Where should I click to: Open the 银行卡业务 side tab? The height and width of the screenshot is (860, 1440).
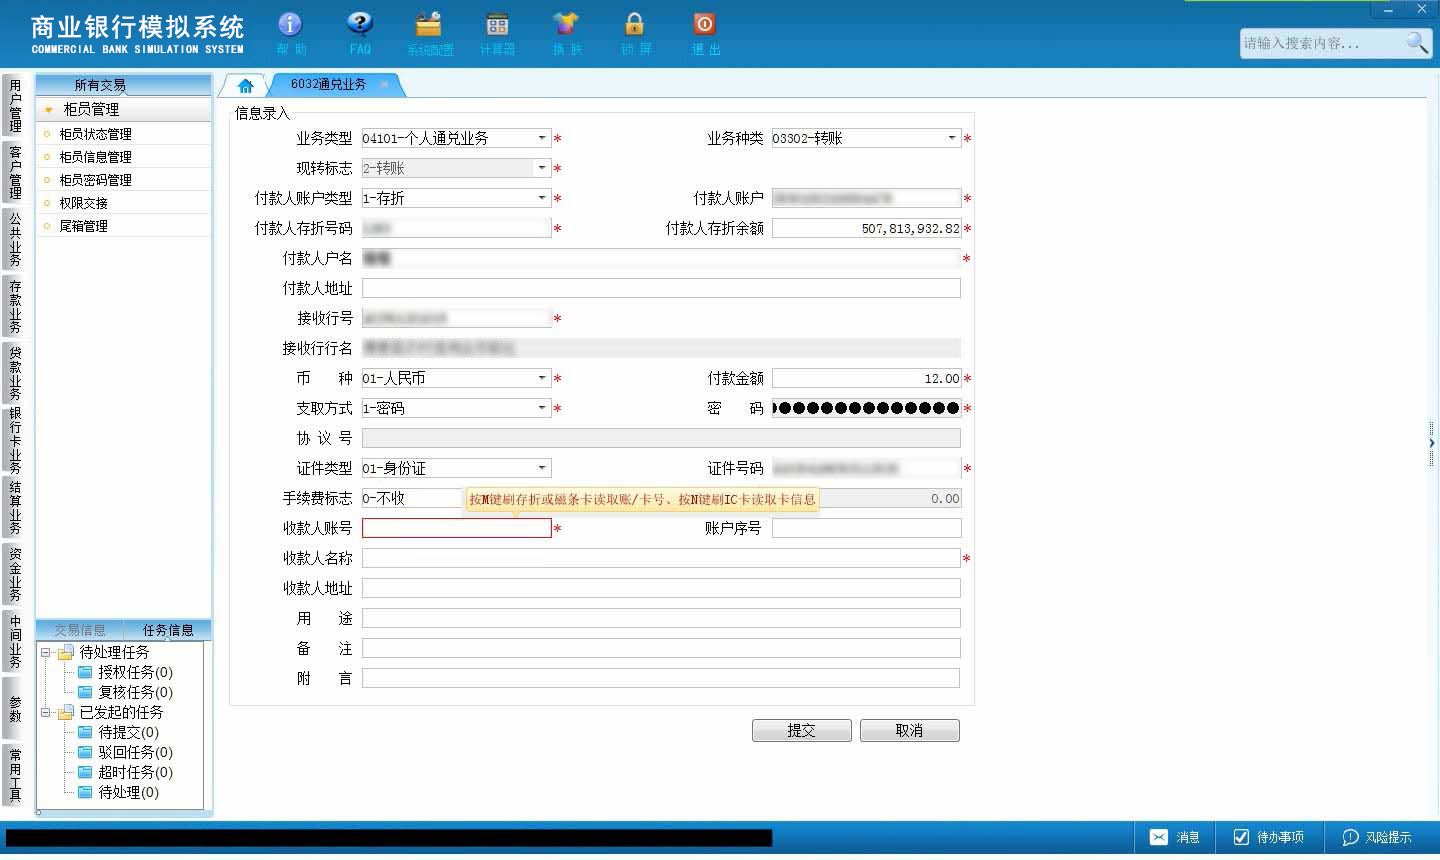[x=15, y=440]
